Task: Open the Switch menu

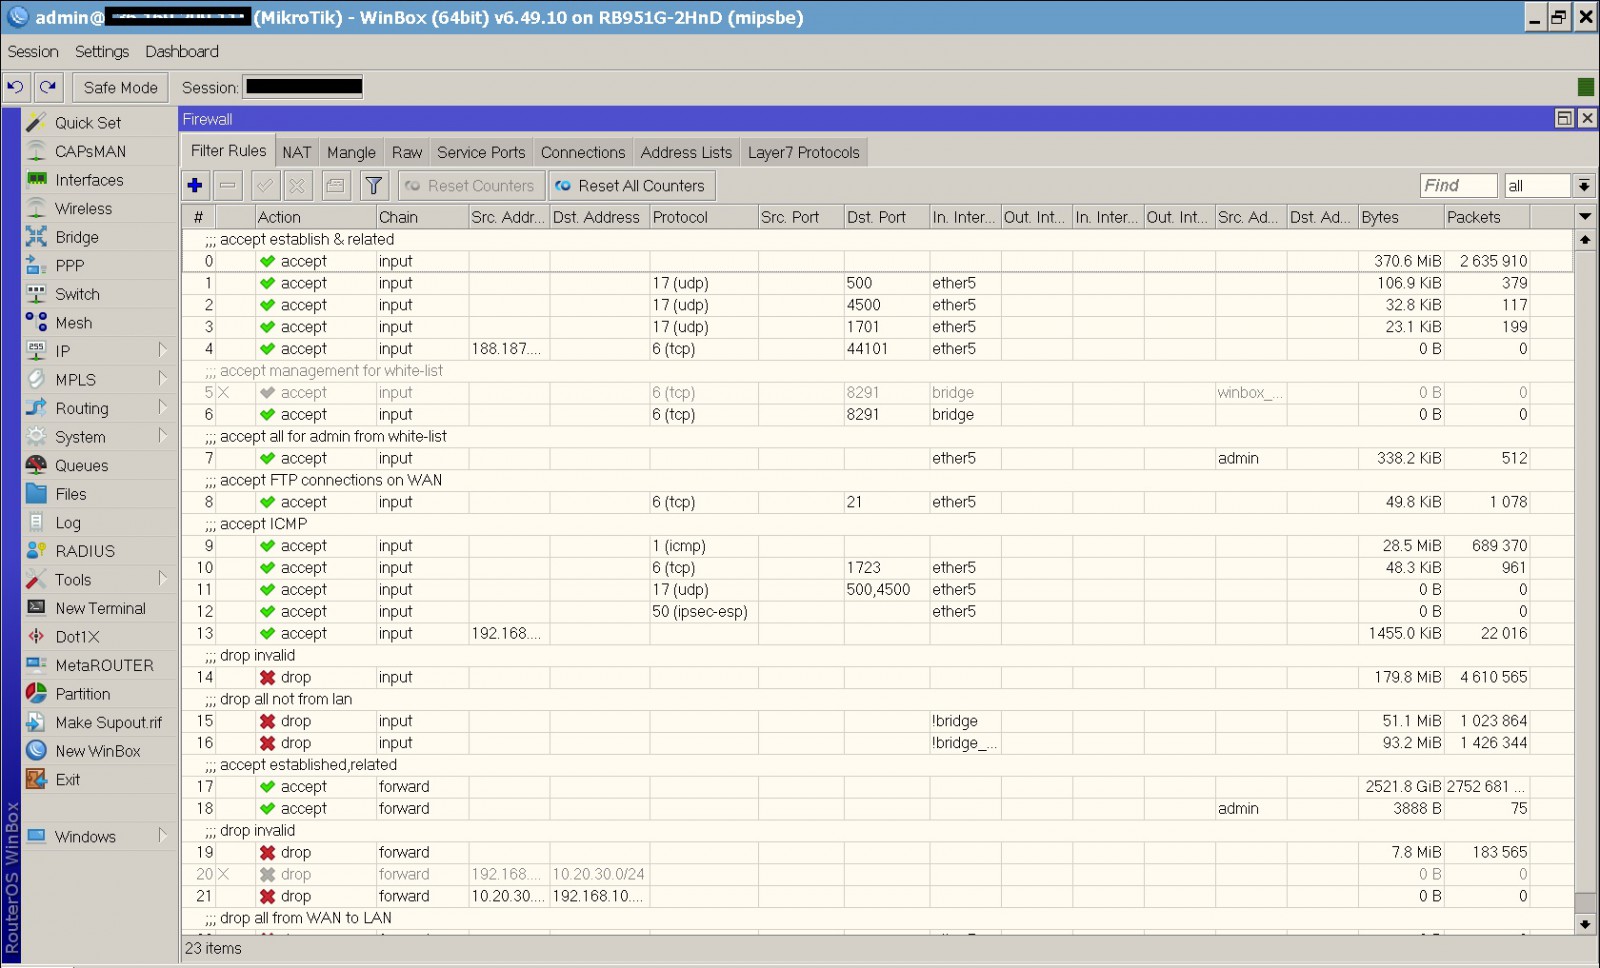Action: tap(77, 294)
